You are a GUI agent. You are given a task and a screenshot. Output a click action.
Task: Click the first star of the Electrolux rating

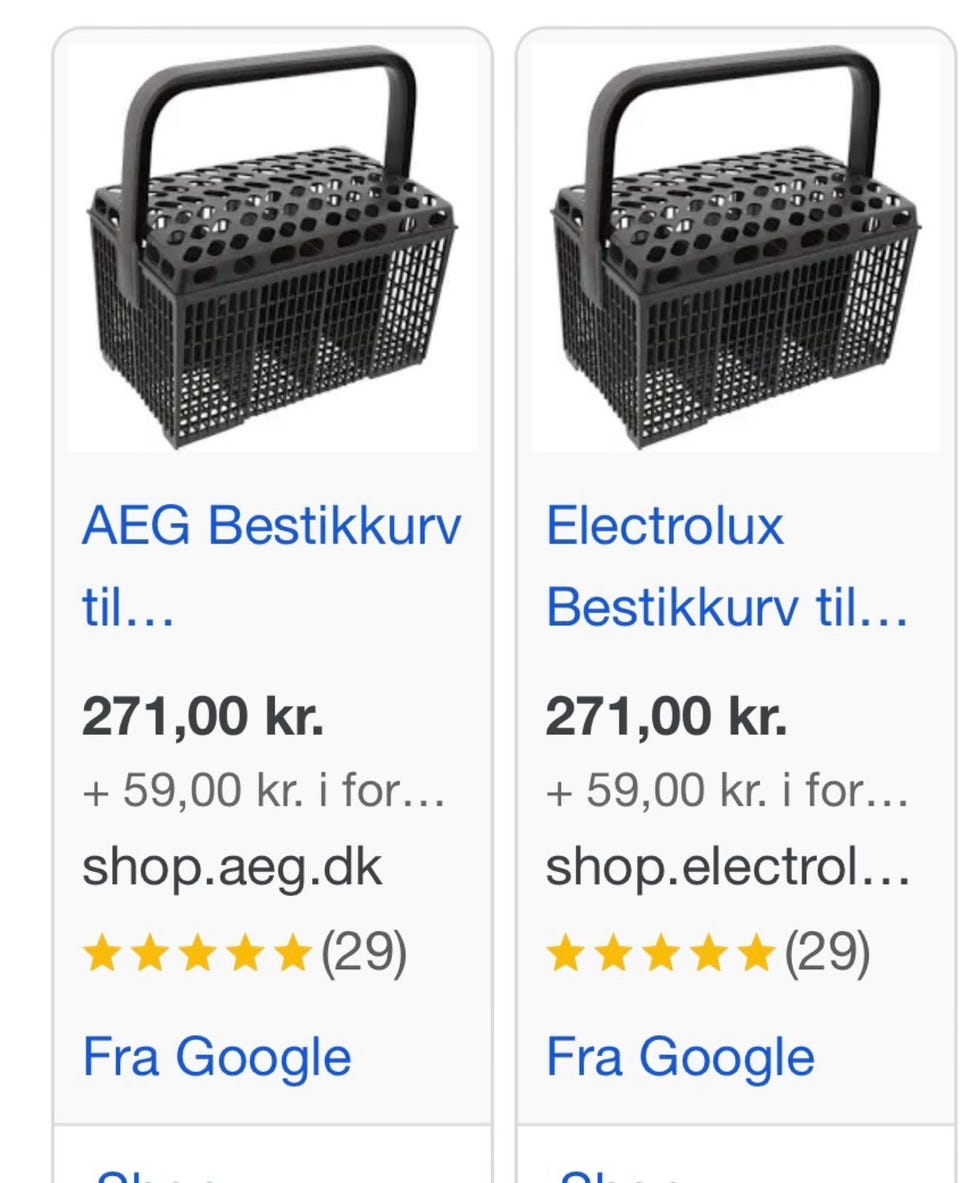(563, 954)
